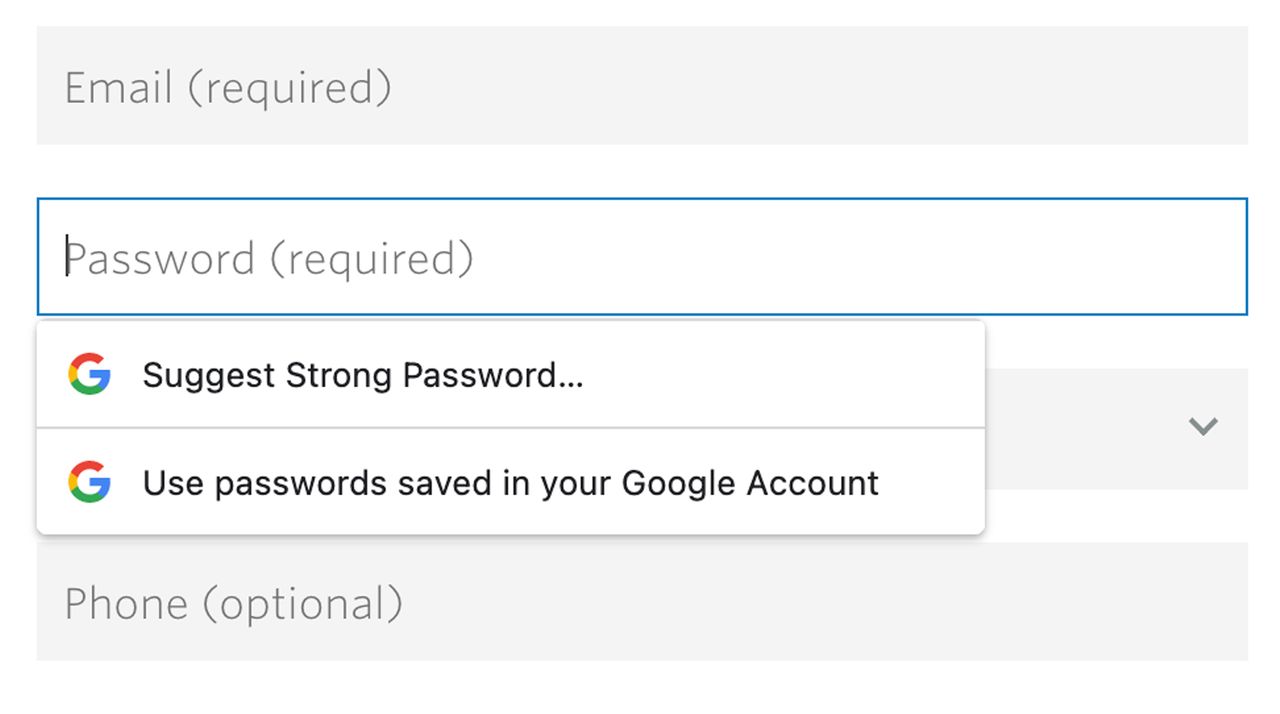Click the down-pointing chevron icon at right
This screenshot has height=714, width=1280.
[x=1203, y=427]
